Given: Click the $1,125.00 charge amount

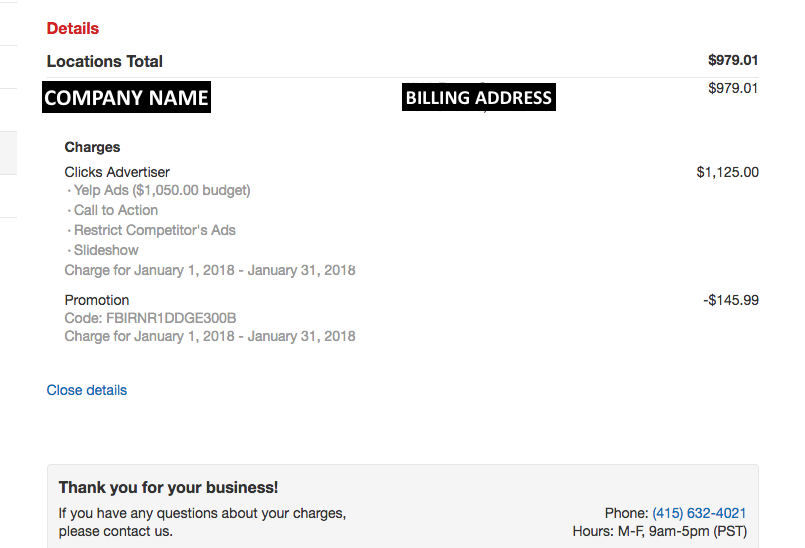Looking at the screenshot, I should click(727, 172).
